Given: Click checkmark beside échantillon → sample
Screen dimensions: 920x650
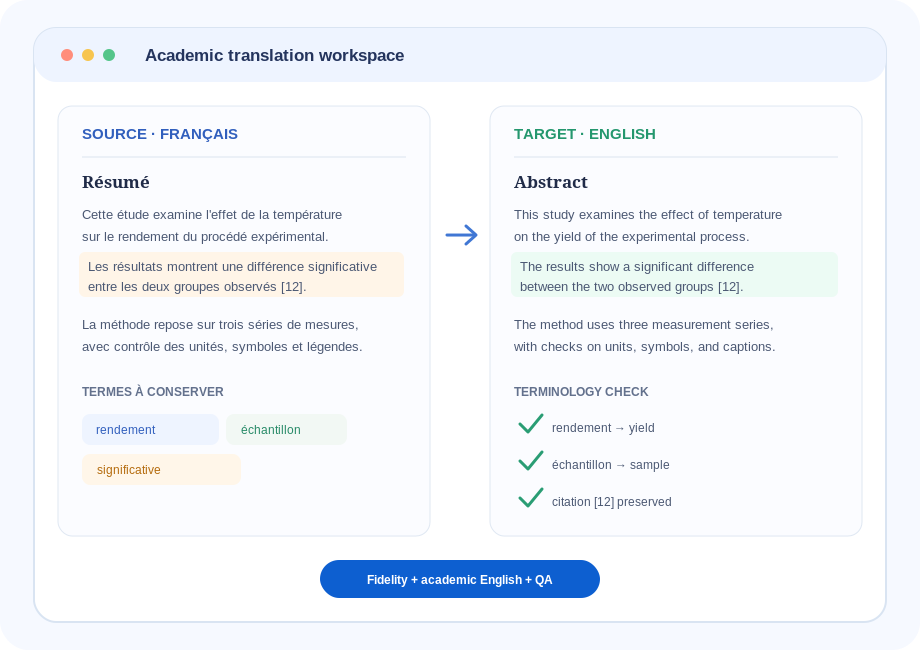Looking at the screenshot, I should point(531,461).
